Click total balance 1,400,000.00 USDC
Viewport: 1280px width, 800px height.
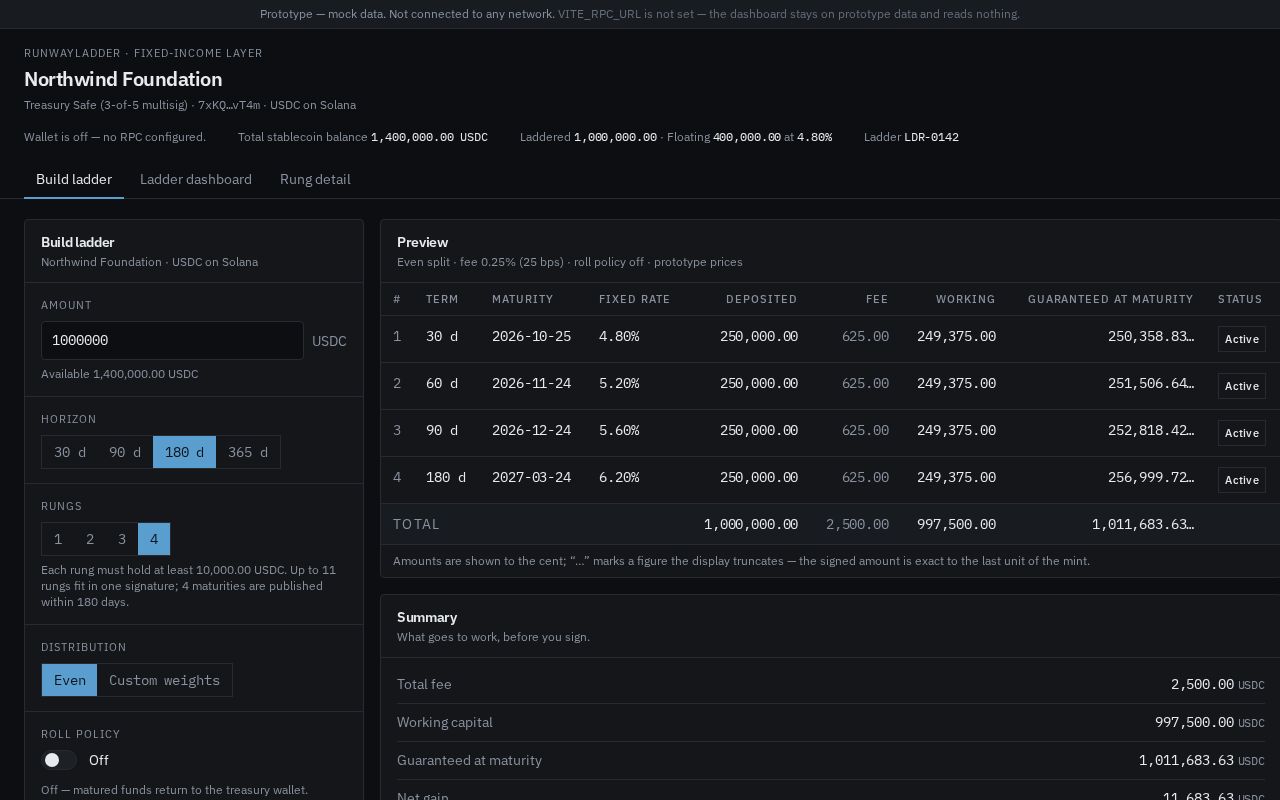click(x=429, y=137)
